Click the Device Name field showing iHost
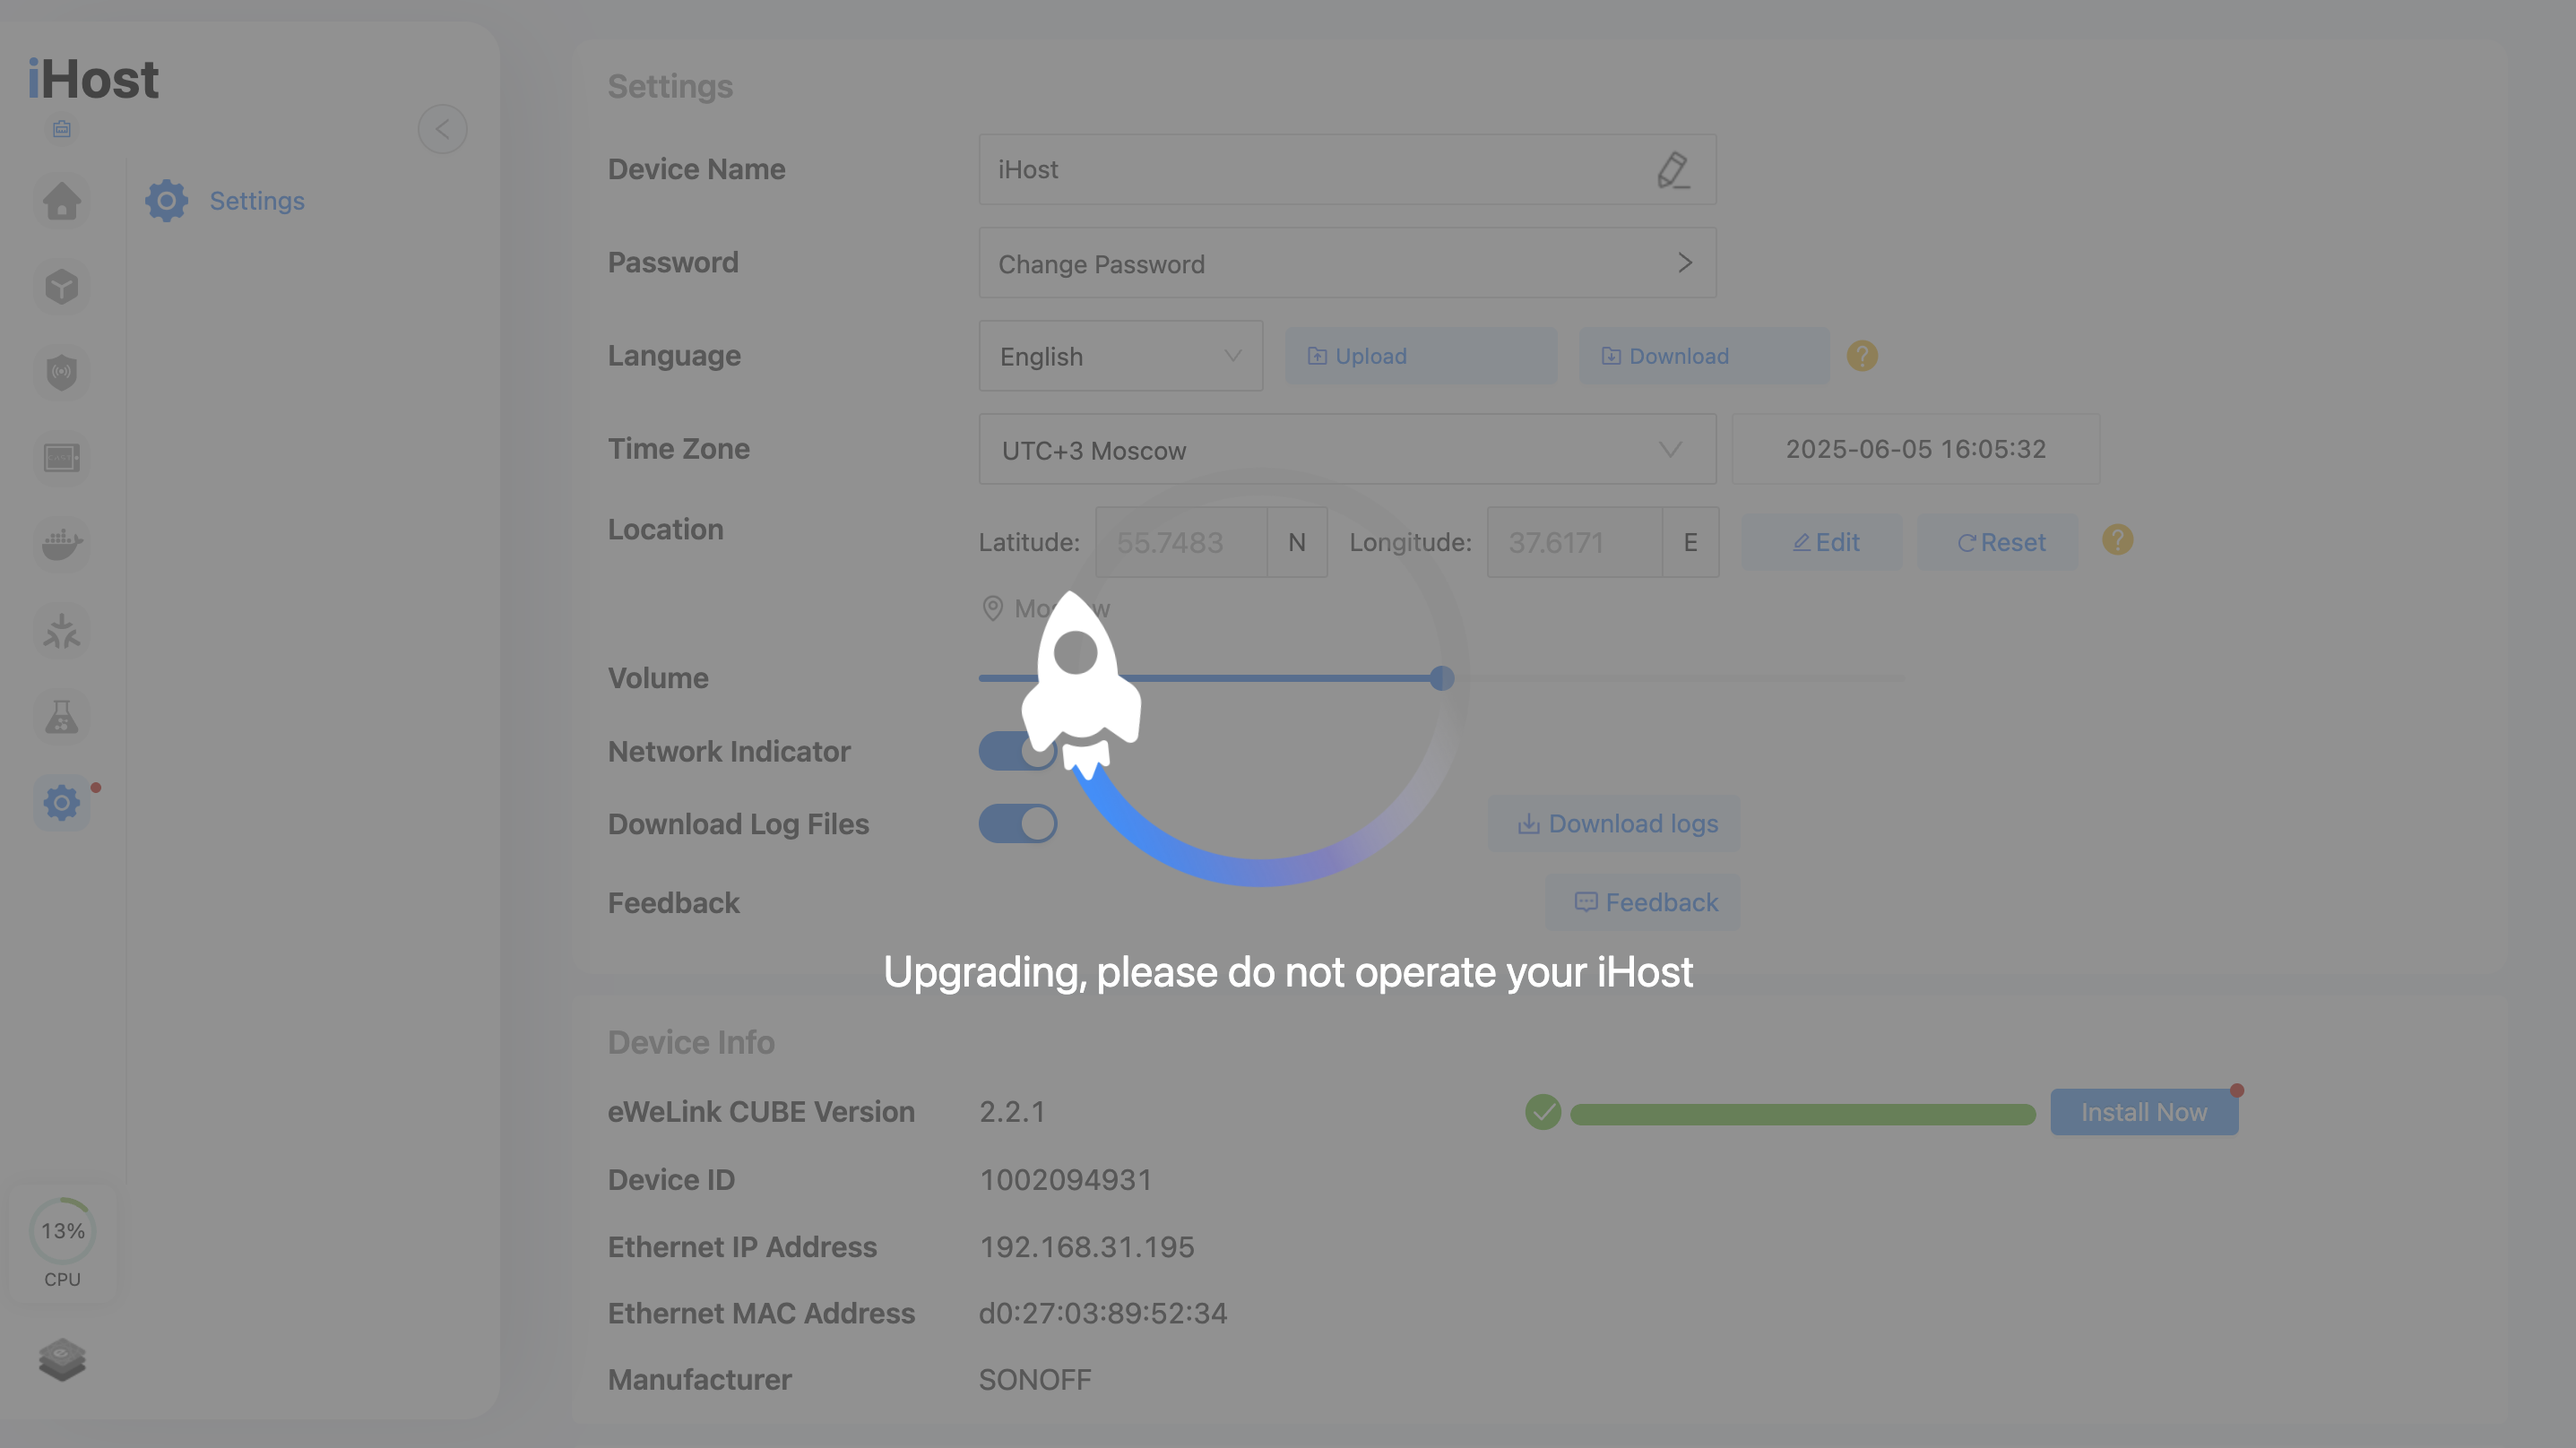The width and height of the screenshot is (2576, 1448). pos(1347,170)
